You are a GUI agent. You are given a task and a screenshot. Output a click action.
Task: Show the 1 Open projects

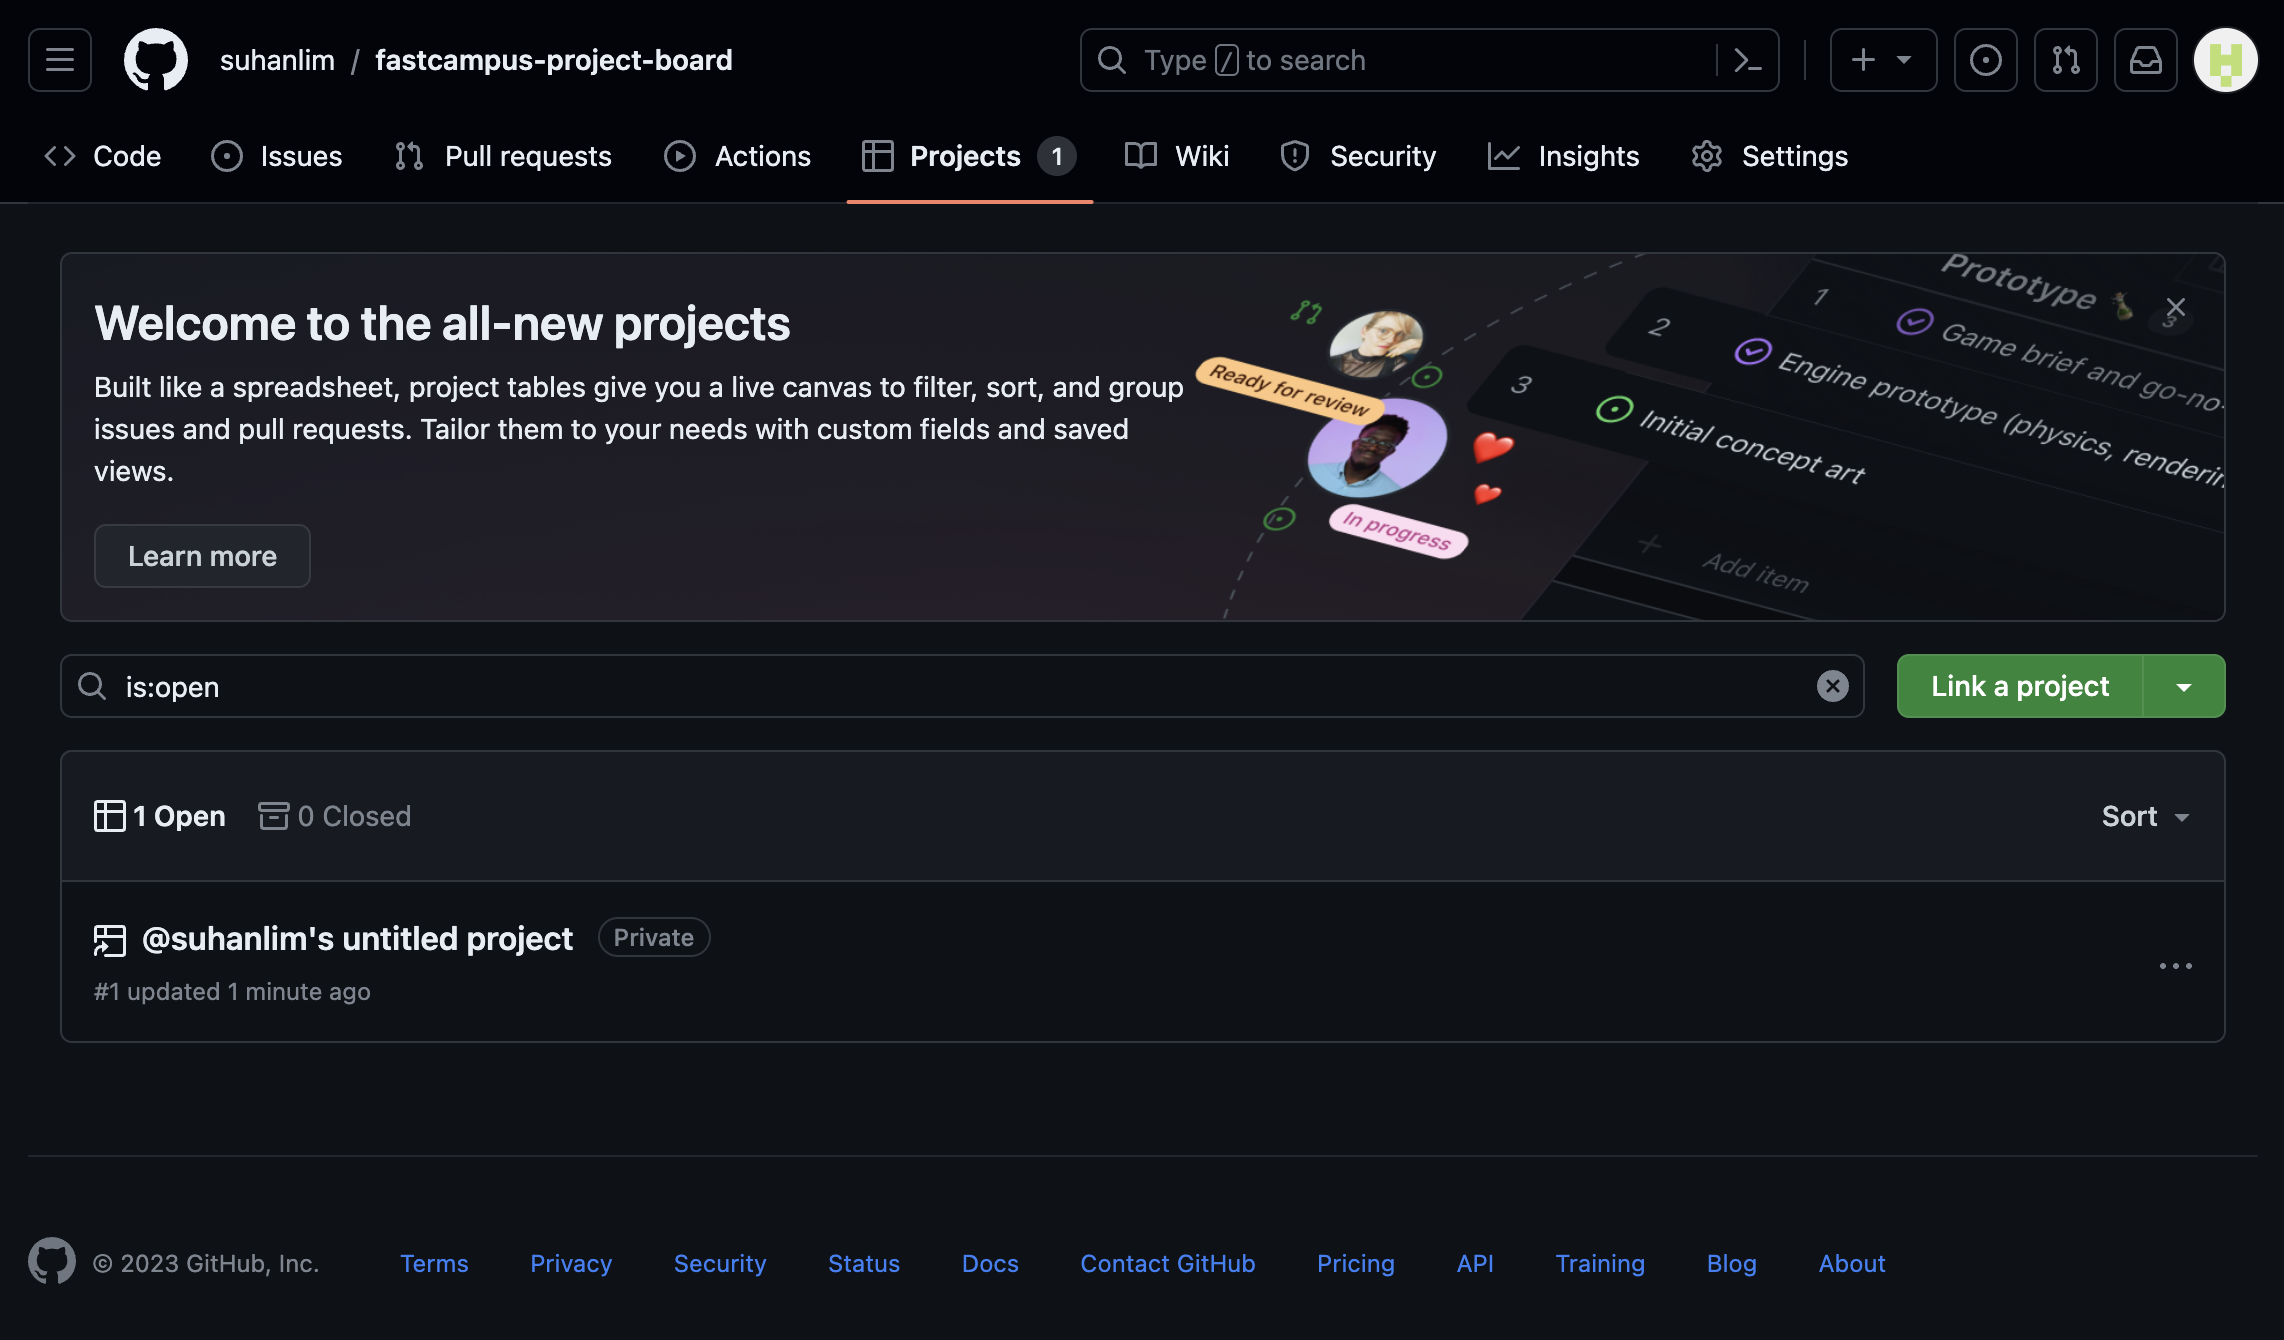(x=160, y=816)
